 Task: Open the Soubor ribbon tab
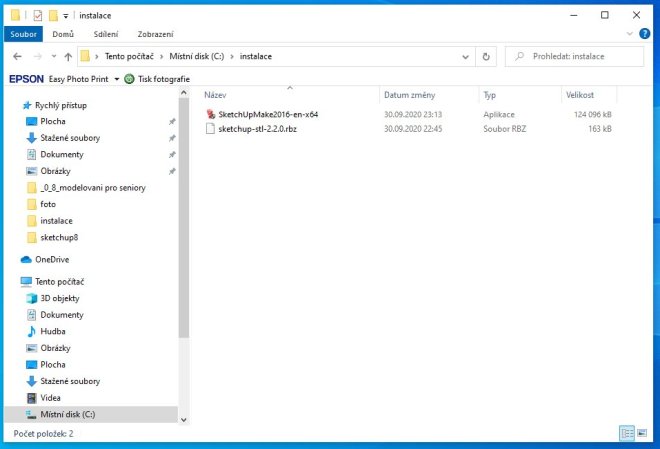tap(23, 34)
